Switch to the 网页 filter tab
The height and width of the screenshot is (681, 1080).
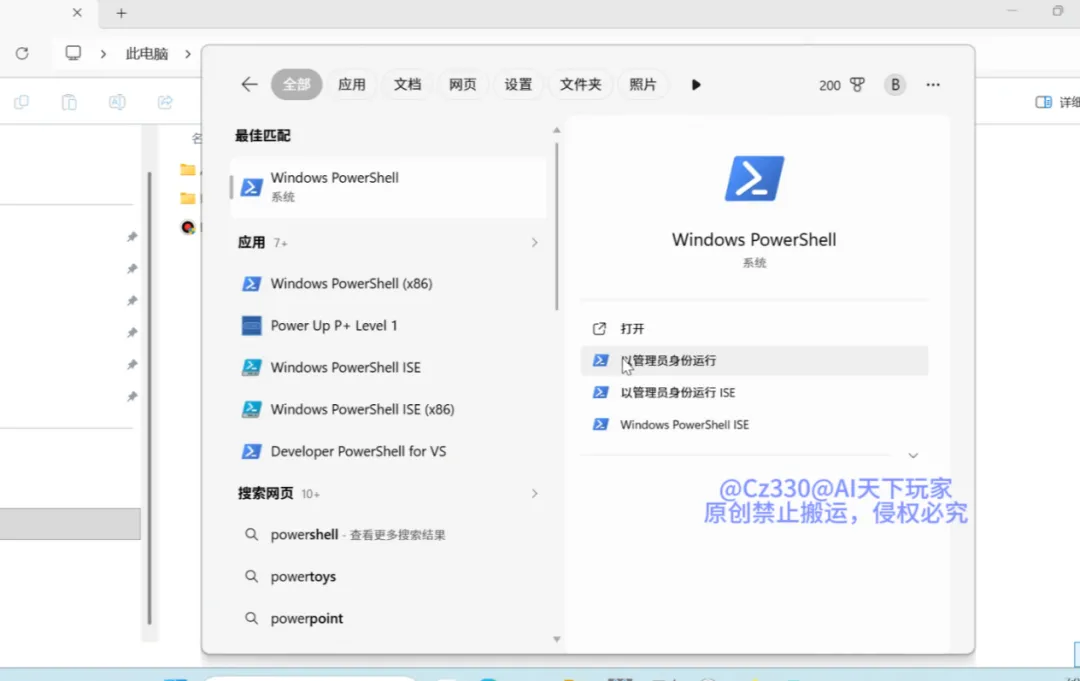point(462,85)
